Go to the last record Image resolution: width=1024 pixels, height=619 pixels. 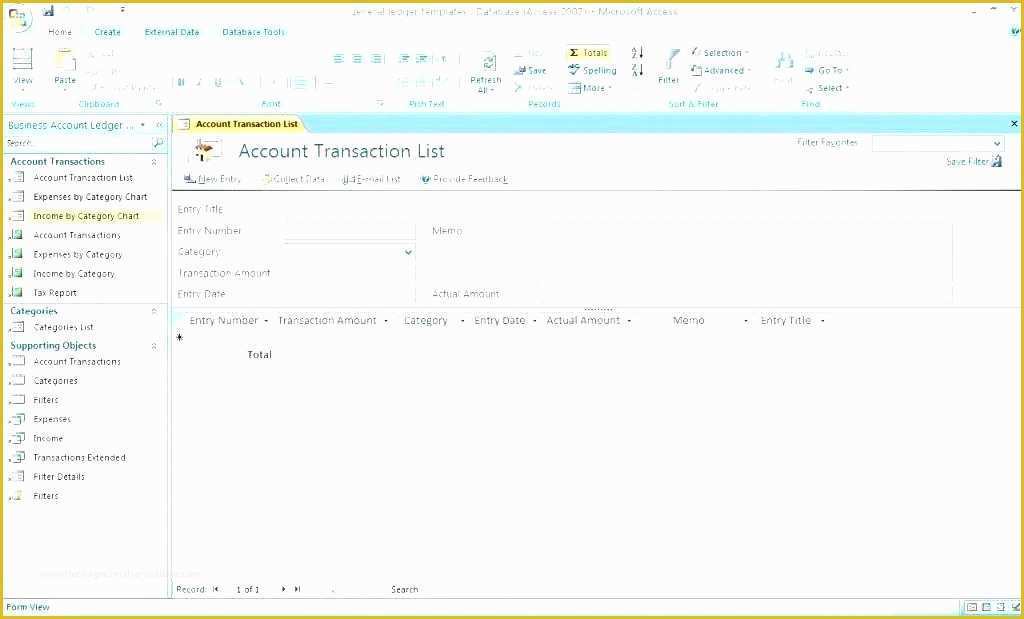[297, 590]
